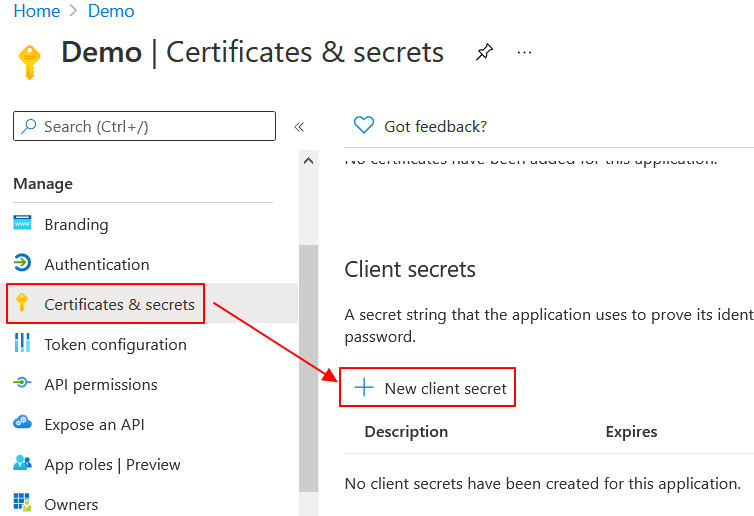Screen dimensions: 754x516
Task: Click the Expose an API cloud icon
Action: [23, 424]
